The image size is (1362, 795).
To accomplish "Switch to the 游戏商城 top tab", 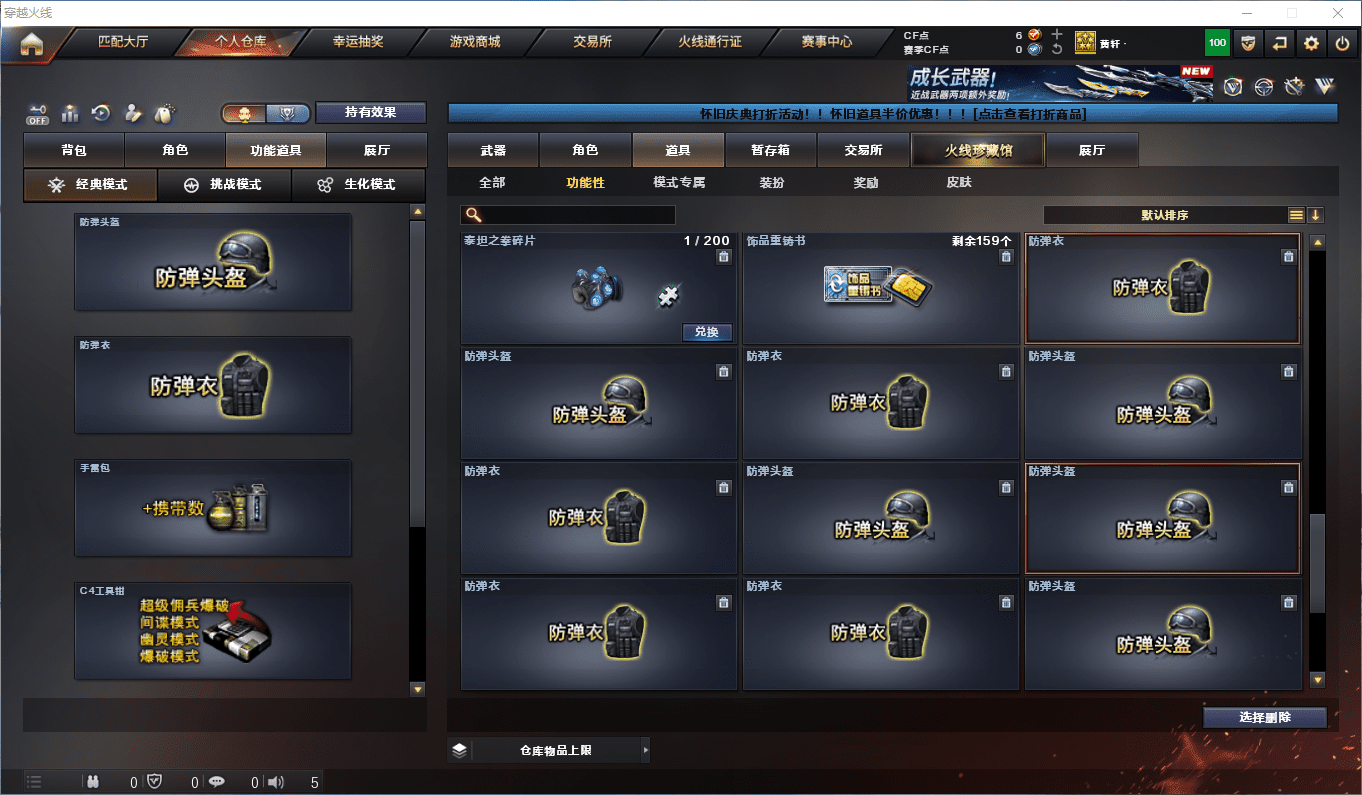I will pos(475,42).
